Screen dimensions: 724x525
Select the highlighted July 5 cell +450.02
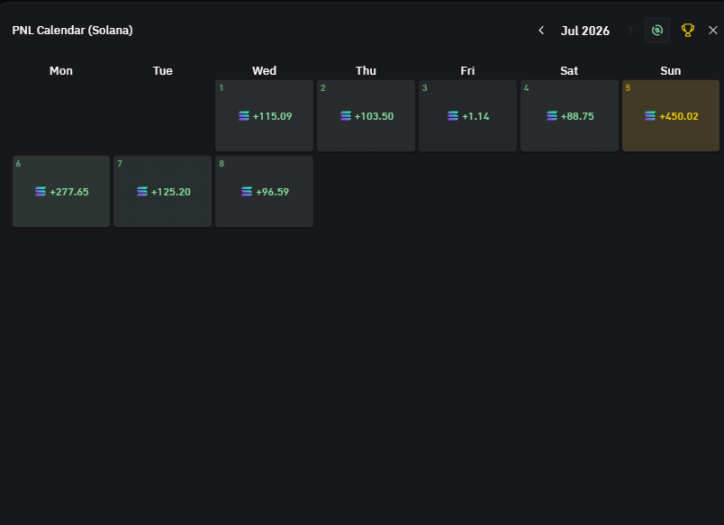[x=670, y=115]
